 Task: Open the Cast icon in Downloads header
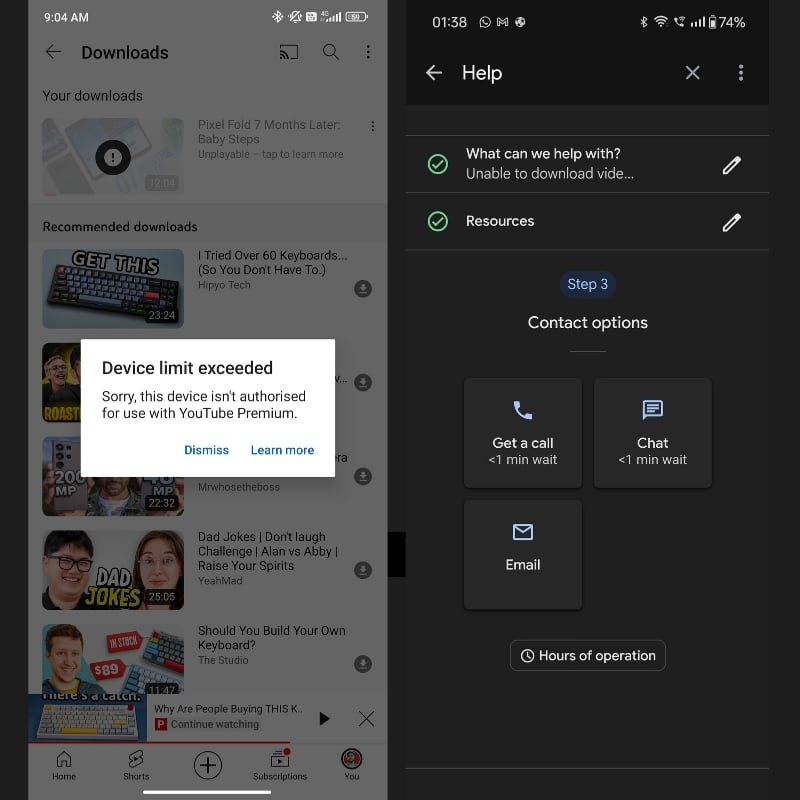[x=289, y=52]
